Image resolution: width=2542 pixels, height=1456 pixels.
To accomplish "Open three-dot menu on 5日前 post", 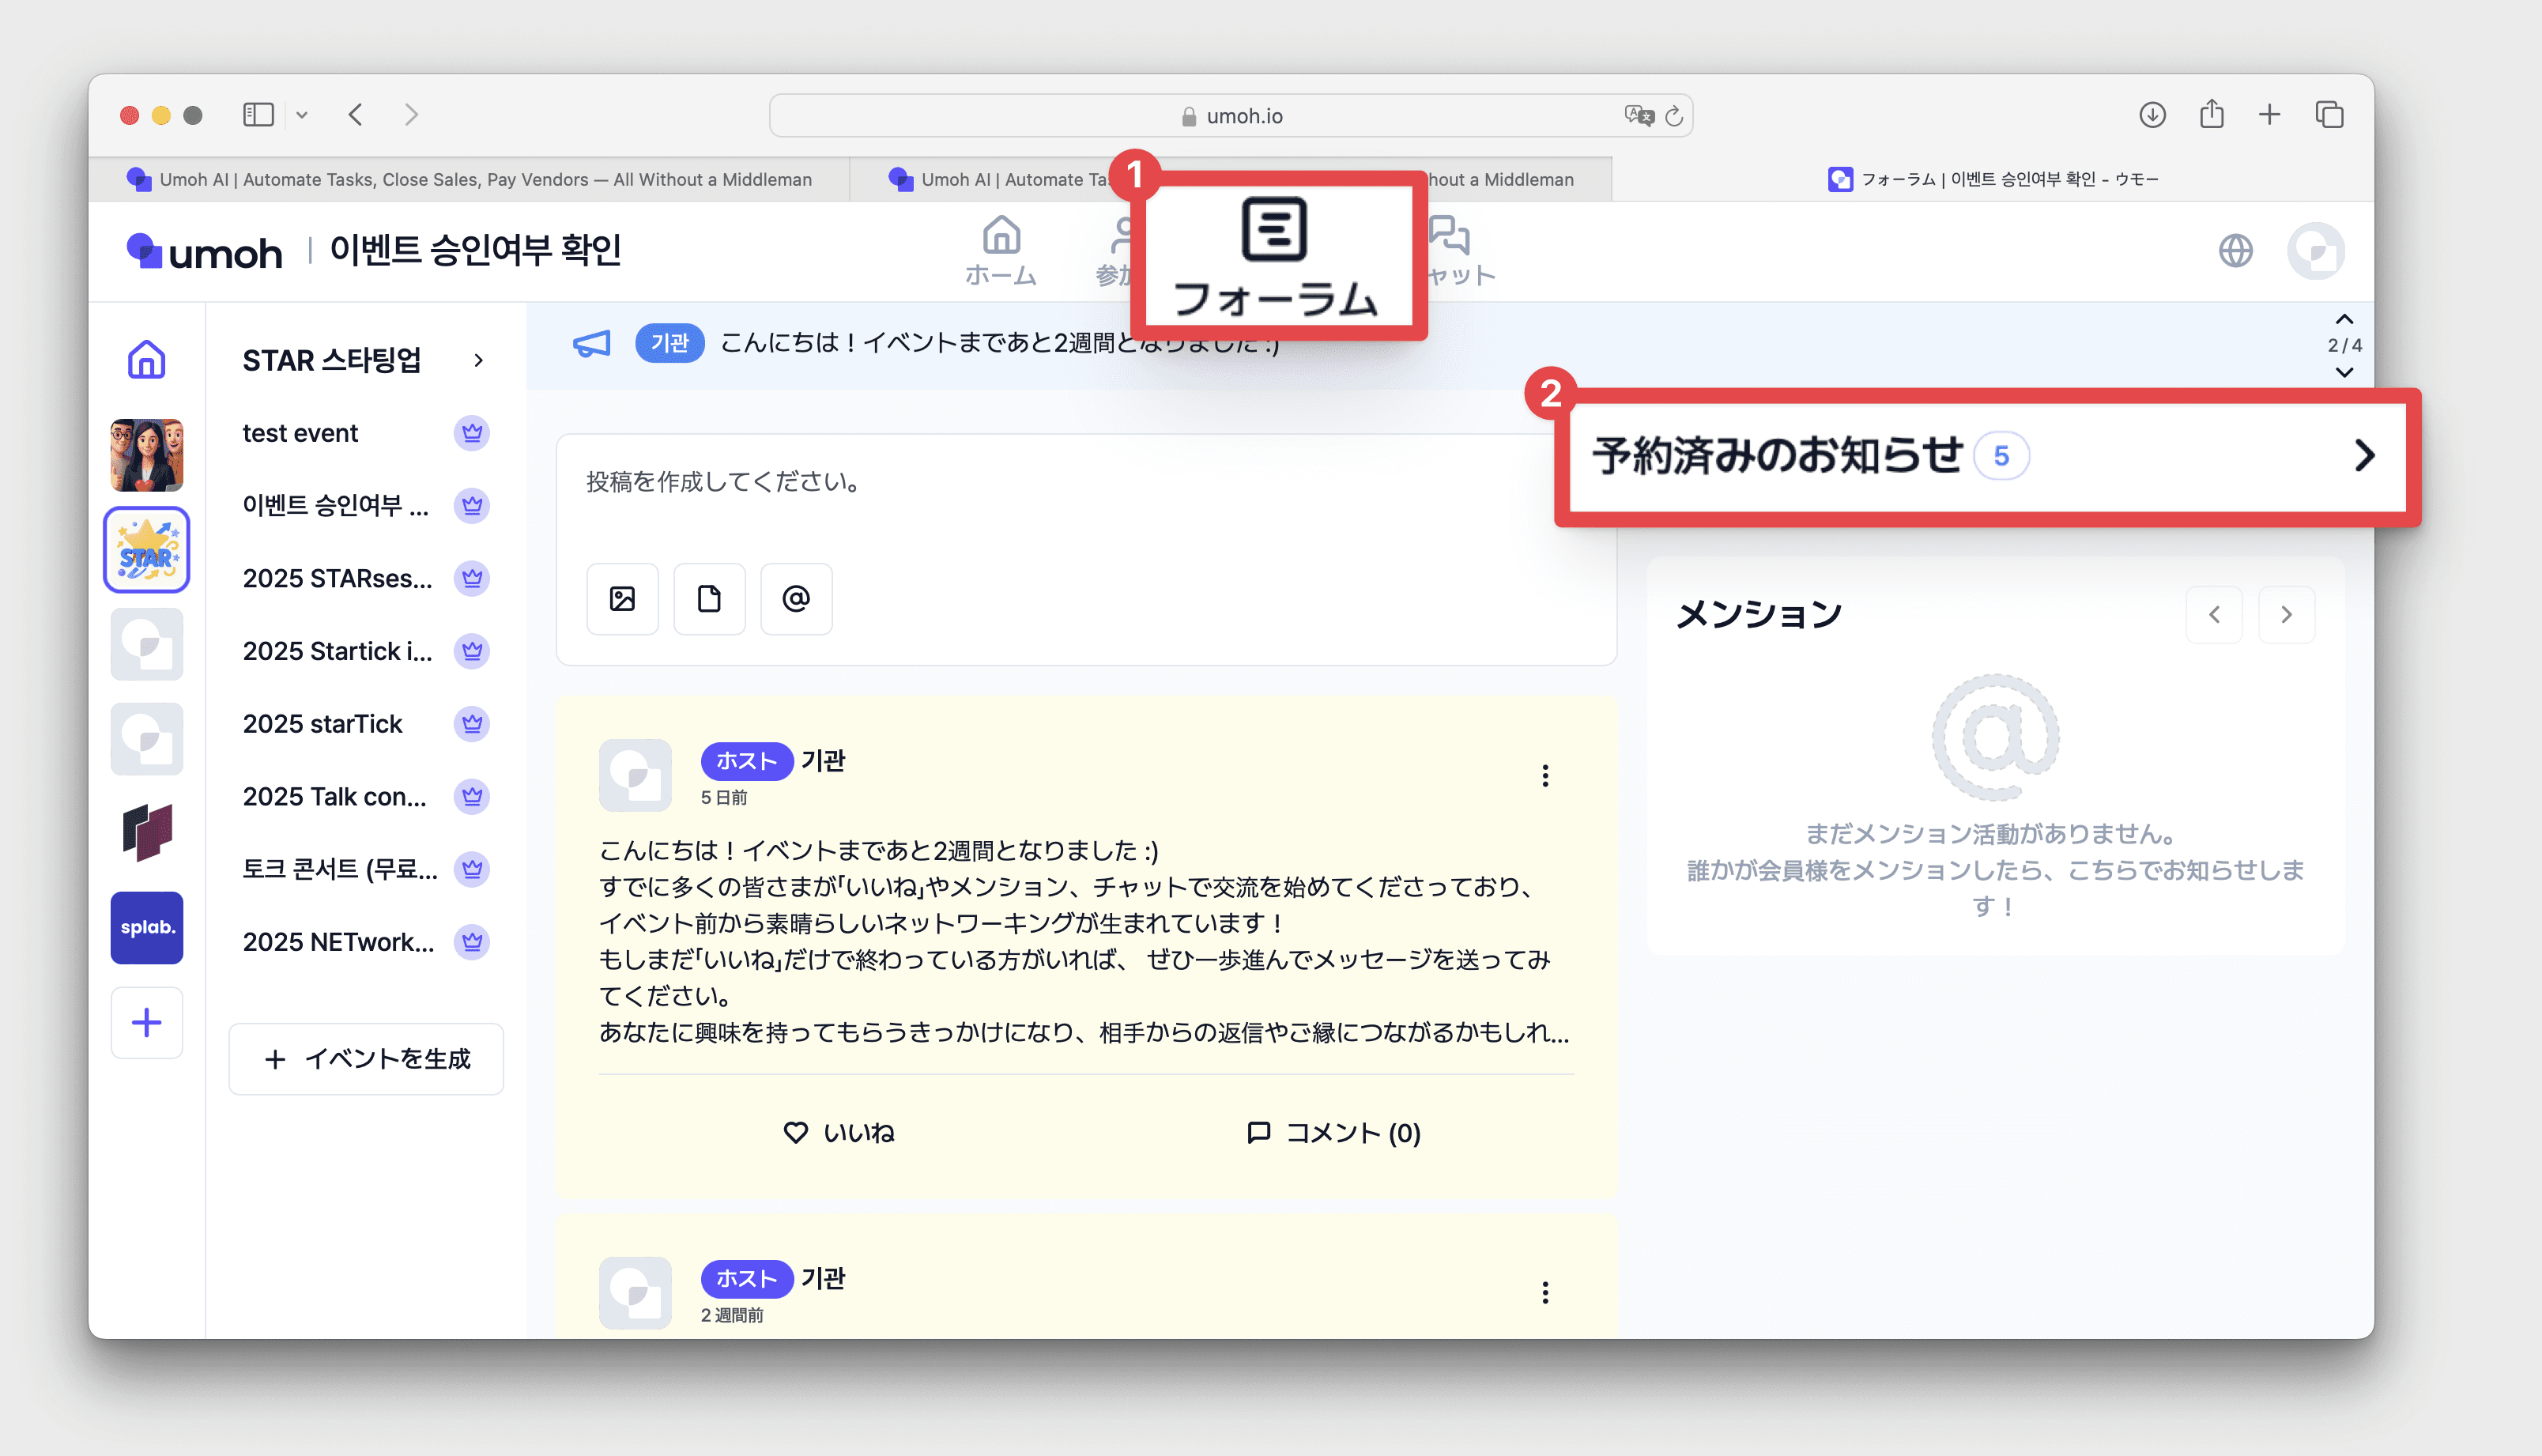I will [x=1545, y=775].
